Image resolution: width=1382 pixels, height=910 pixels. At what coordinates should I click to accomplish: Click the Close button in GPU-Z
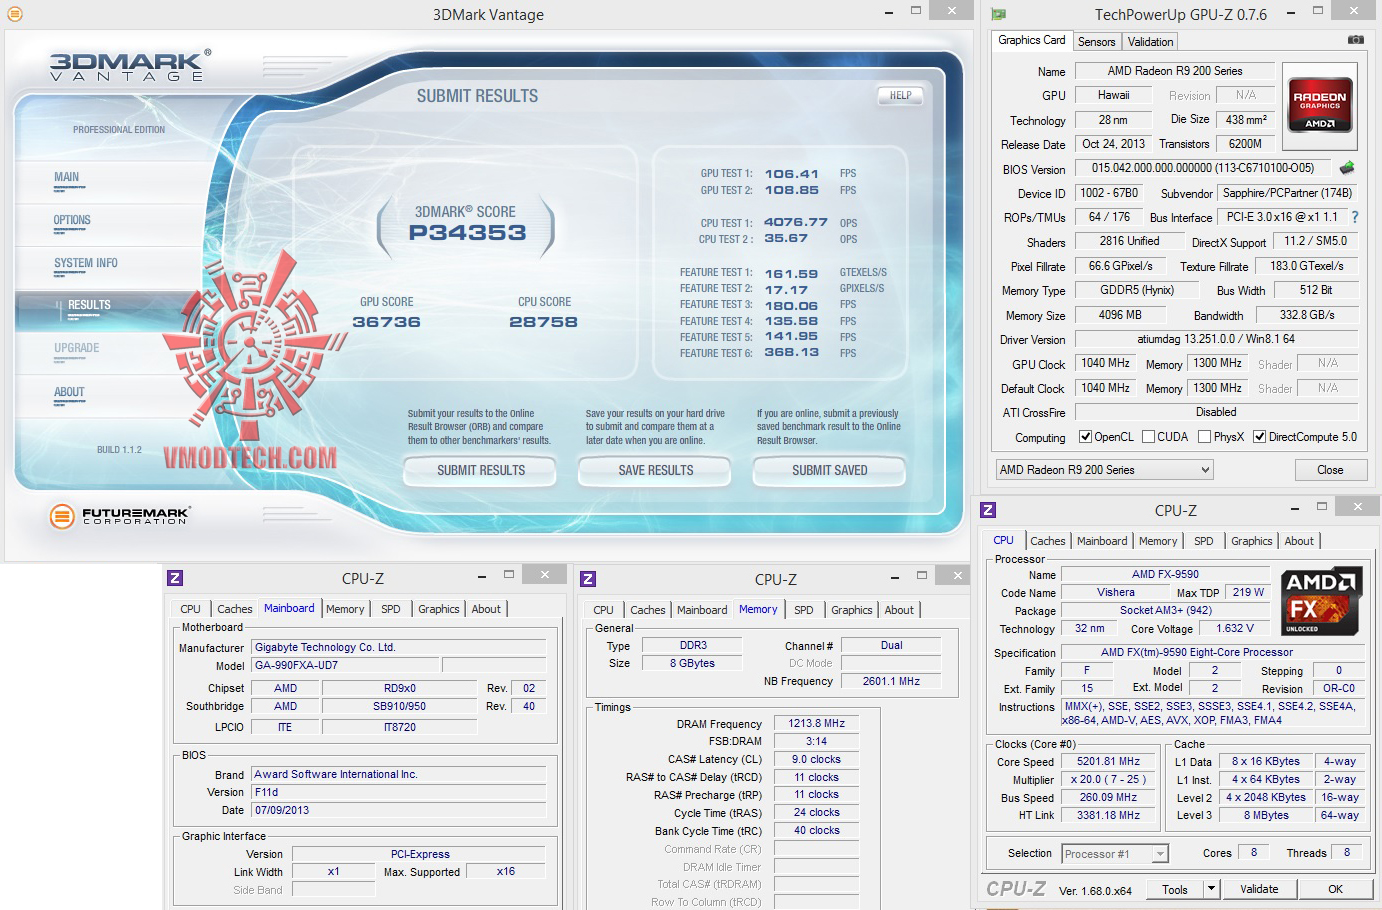tap(1330, 470)
